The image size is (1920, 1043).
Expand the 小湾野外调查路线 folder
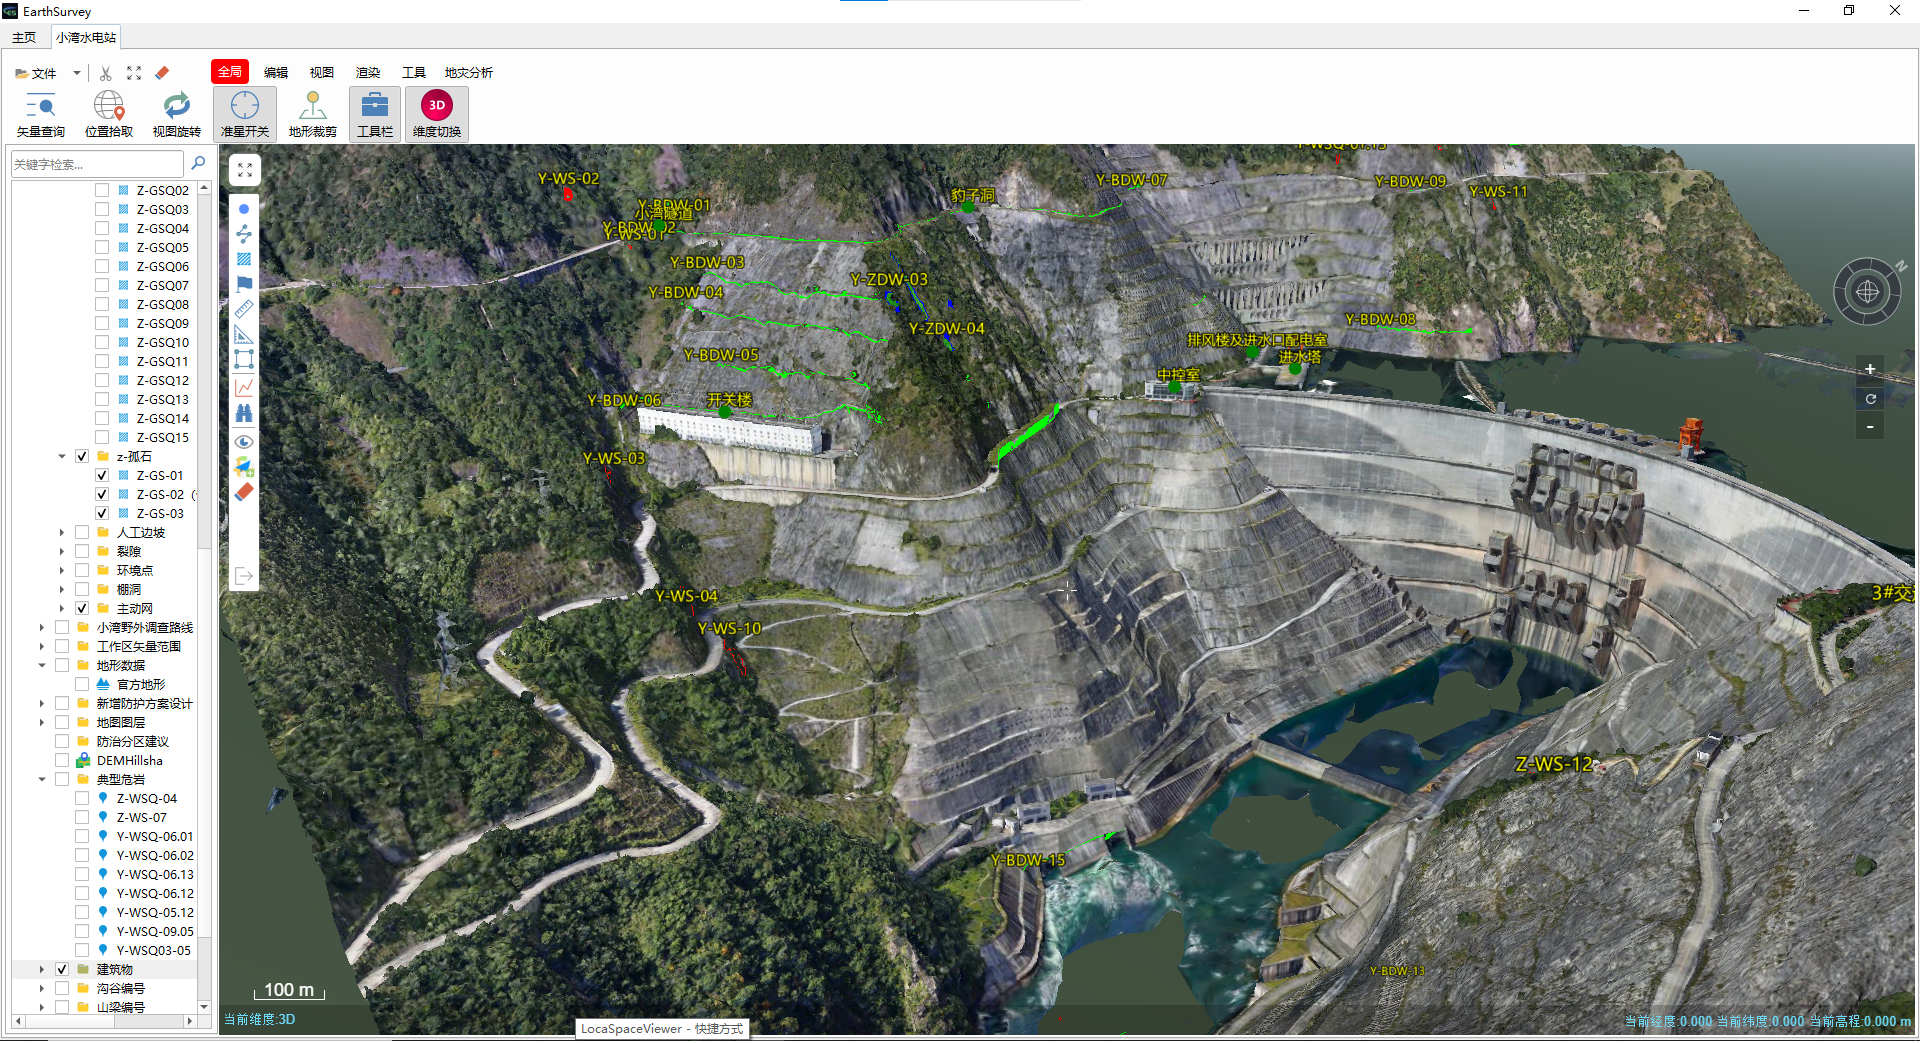click(42, 627)
